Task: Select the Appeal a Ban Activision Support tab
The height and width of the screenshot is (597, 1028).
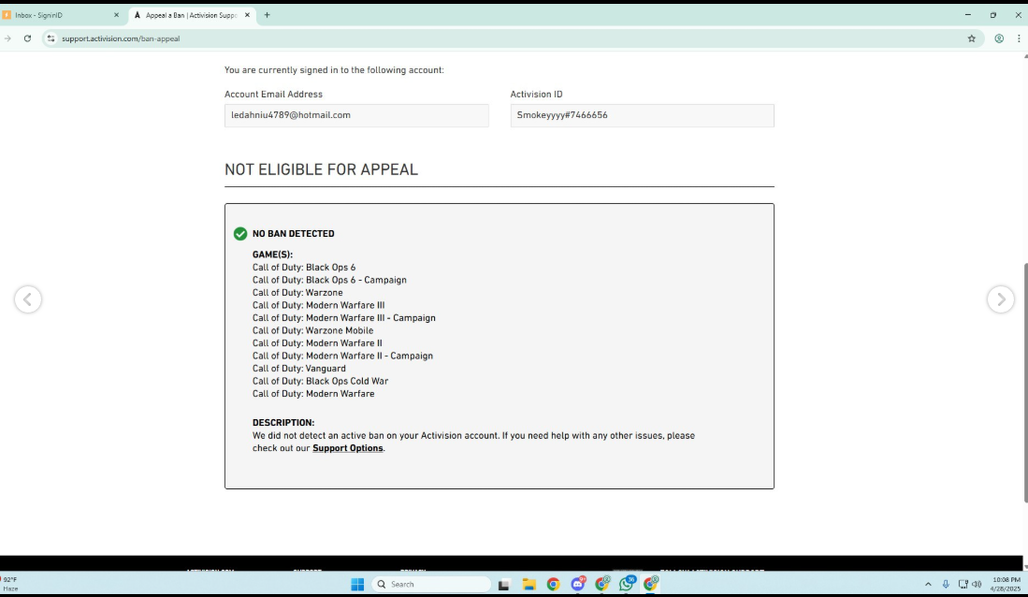Action: coord(193,15)
